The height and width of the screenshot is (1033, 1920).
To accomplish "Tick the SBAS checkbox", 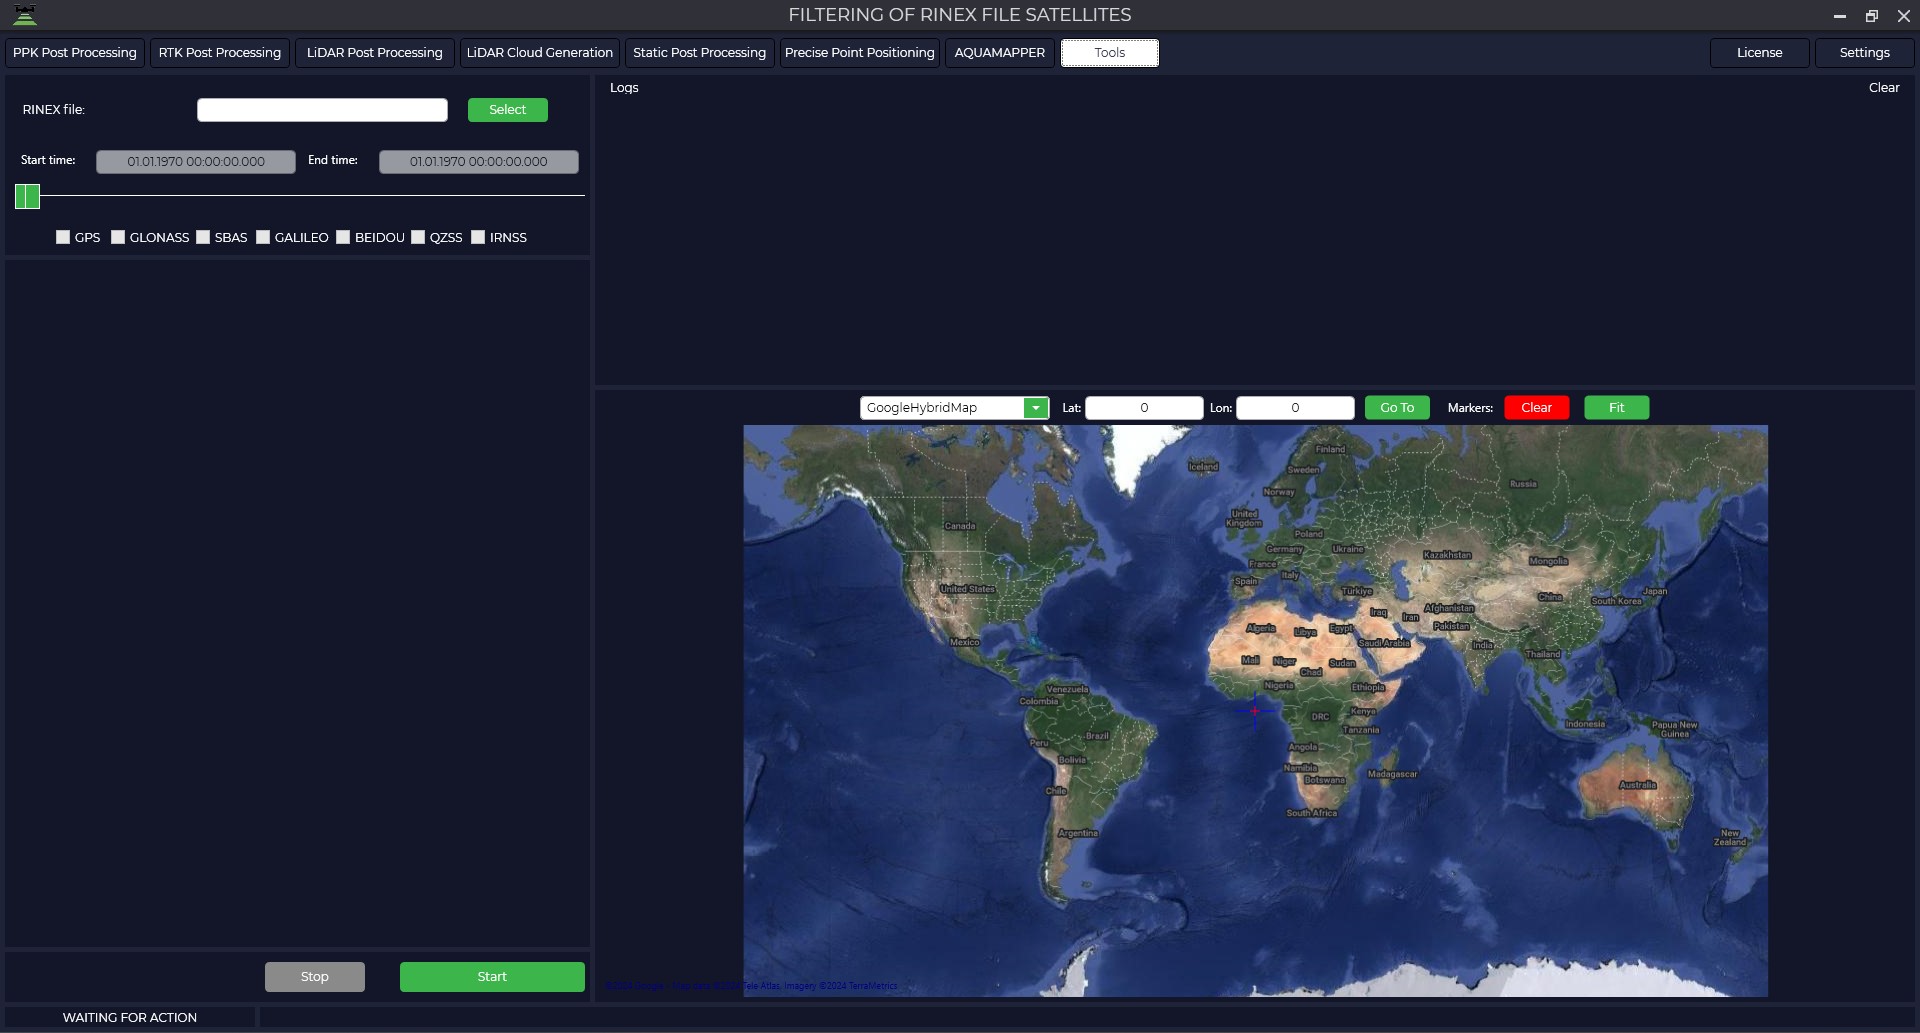I will 203,237.
